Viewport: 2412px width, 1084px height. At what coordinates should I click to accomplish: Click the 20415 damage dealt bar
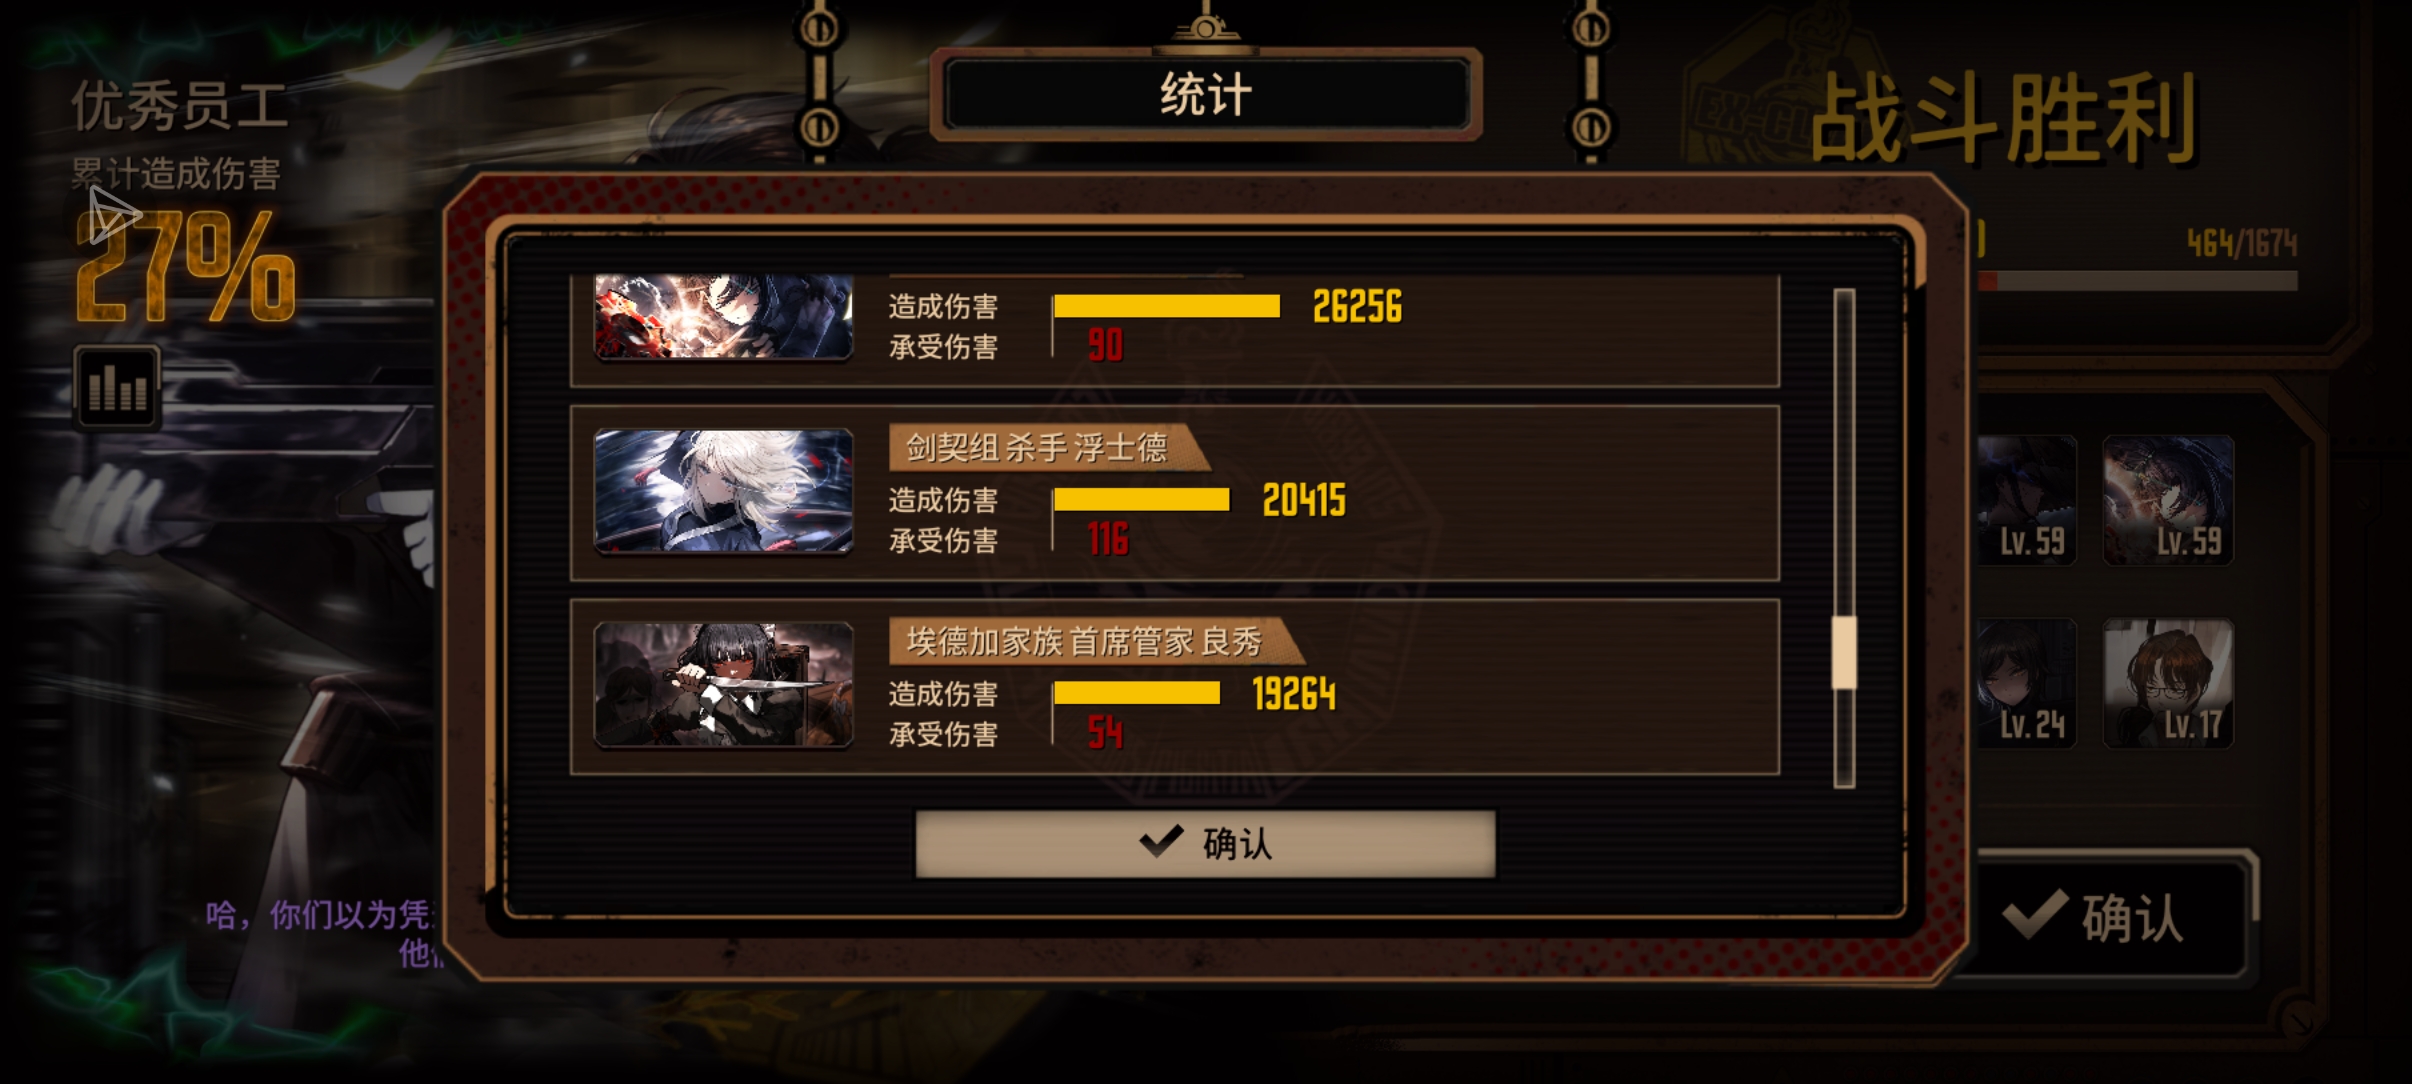[1141, 500]
